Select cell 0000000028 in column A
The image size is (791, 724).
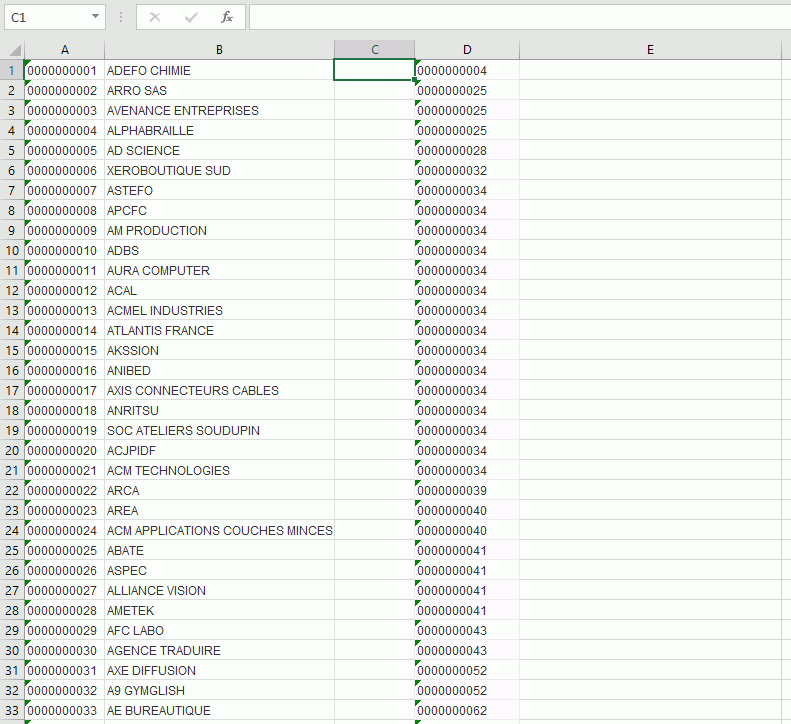pos(64,610)
